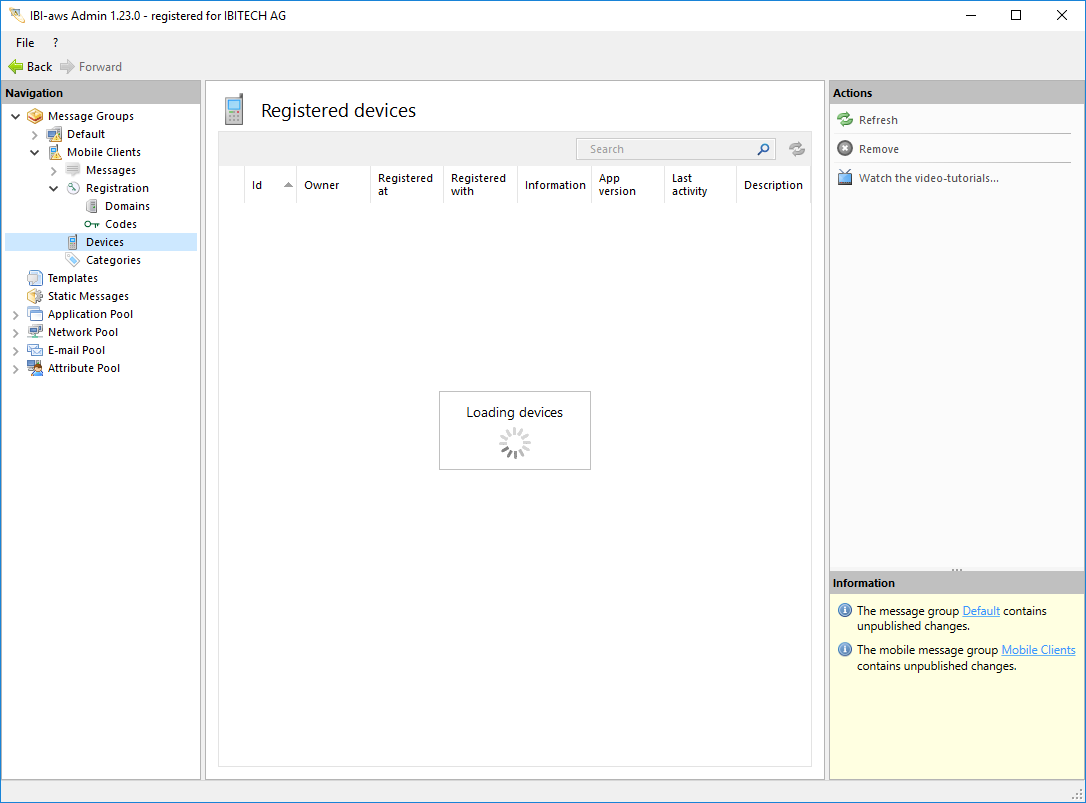Open the File menu

click(x=25, y=43)
